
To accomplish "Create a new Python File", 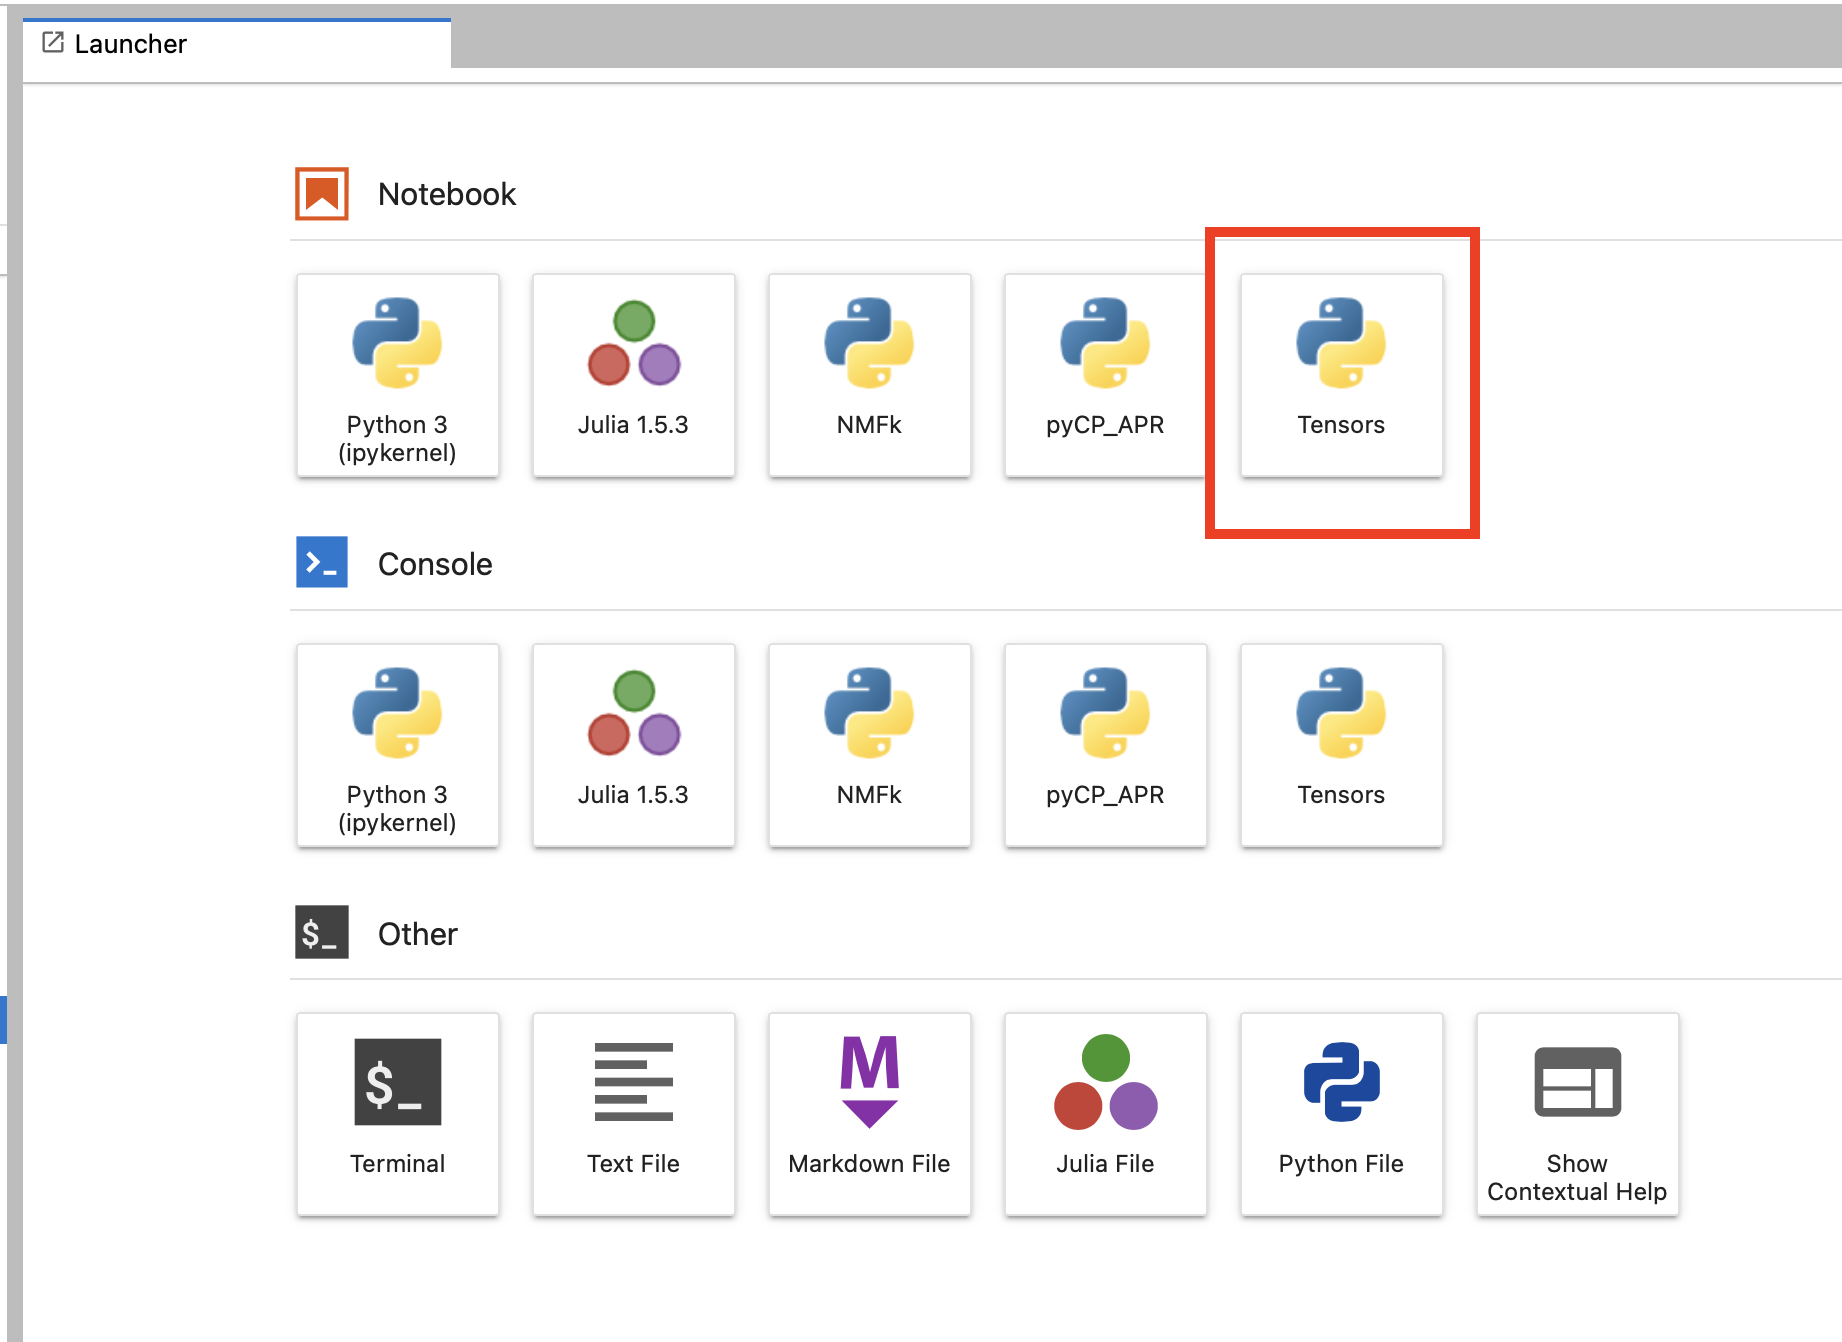I will point(1341,1114).
